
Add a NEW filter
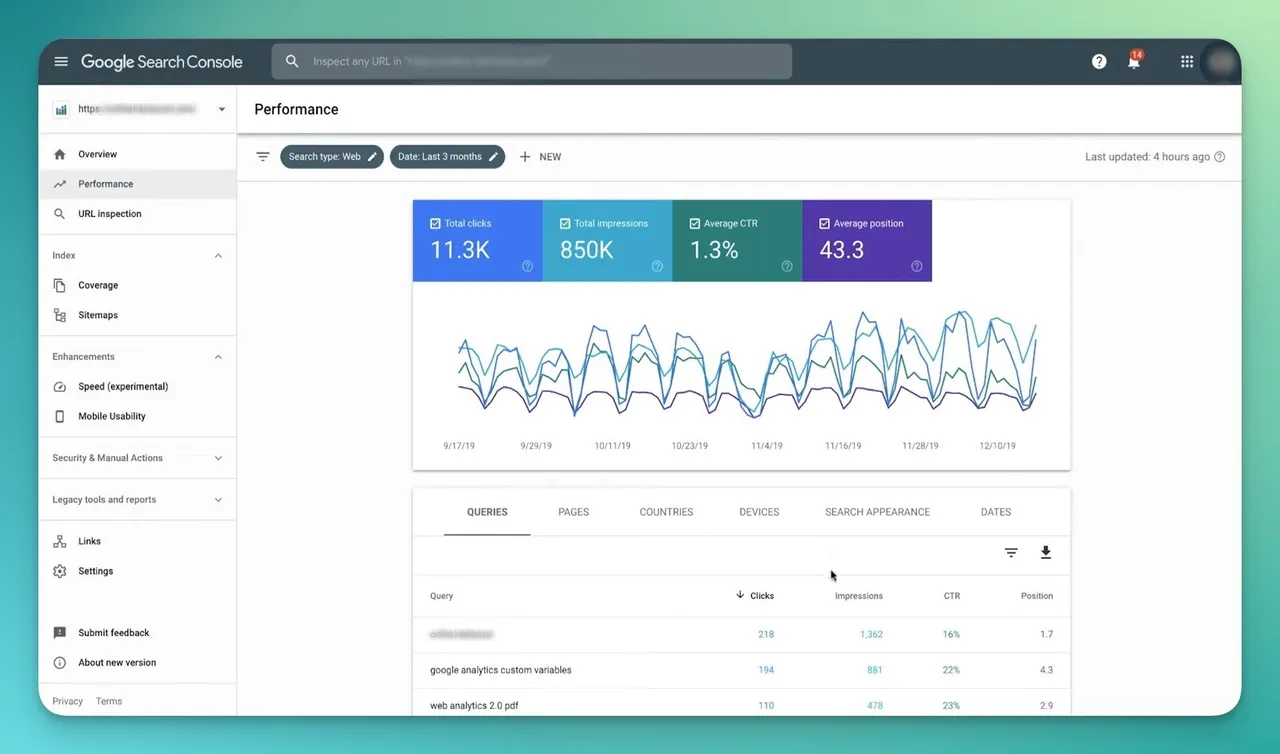tap(540, 157)
